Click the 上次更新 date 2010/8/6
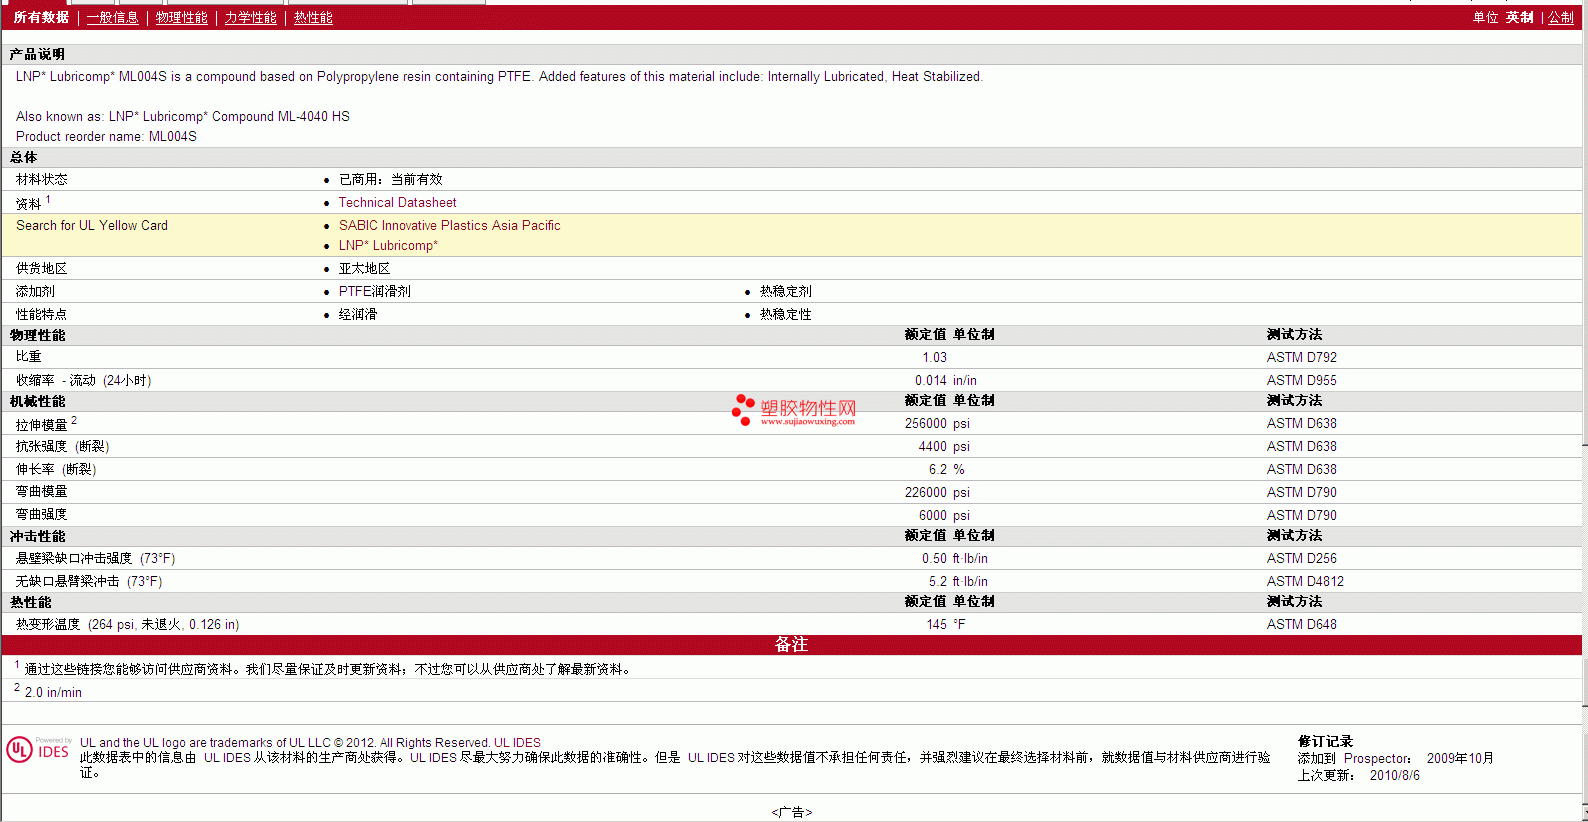1588x822 pixels. 1395,776
